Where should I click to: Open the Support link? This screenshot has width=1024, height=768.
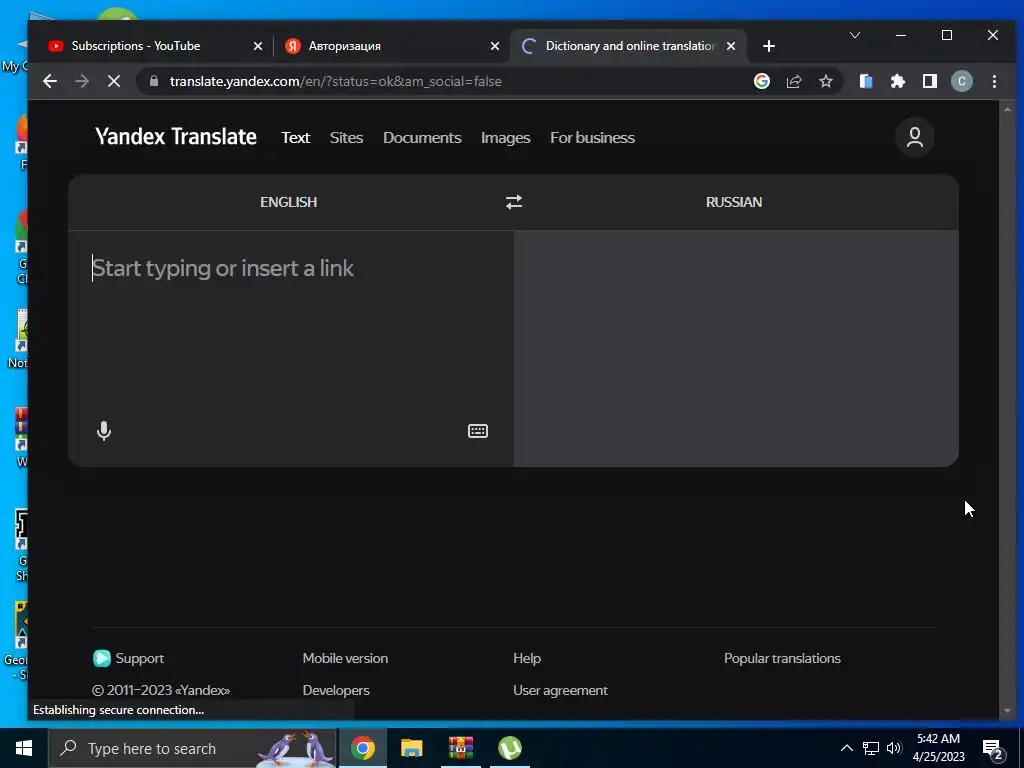point(129,658)
